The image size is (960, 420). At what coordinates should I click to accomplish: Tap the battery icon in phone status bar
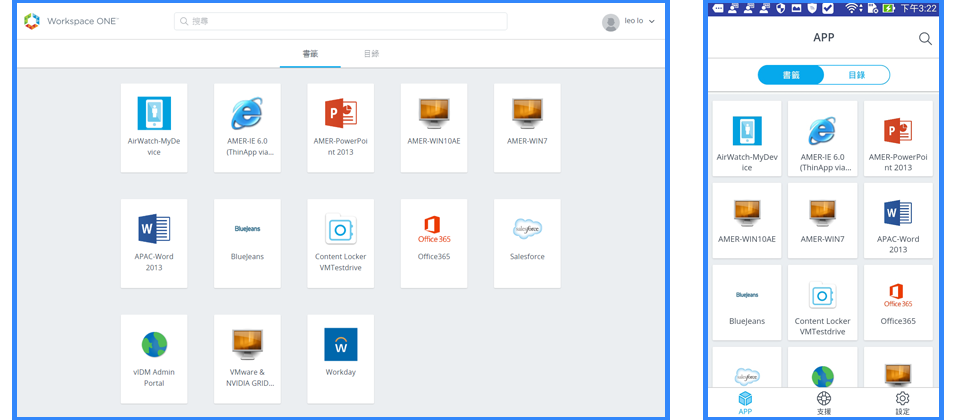click(x=888, y=8)
